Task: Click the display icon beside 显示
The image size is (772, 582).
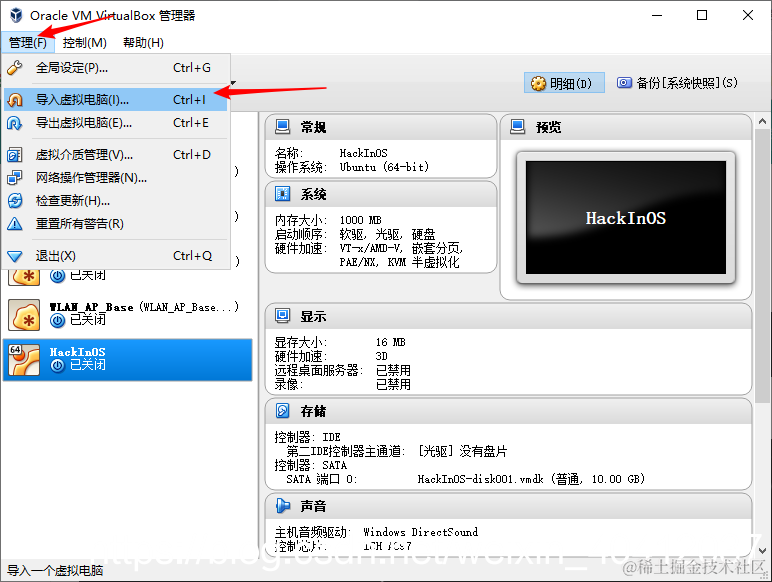Action: pos(283,316)
